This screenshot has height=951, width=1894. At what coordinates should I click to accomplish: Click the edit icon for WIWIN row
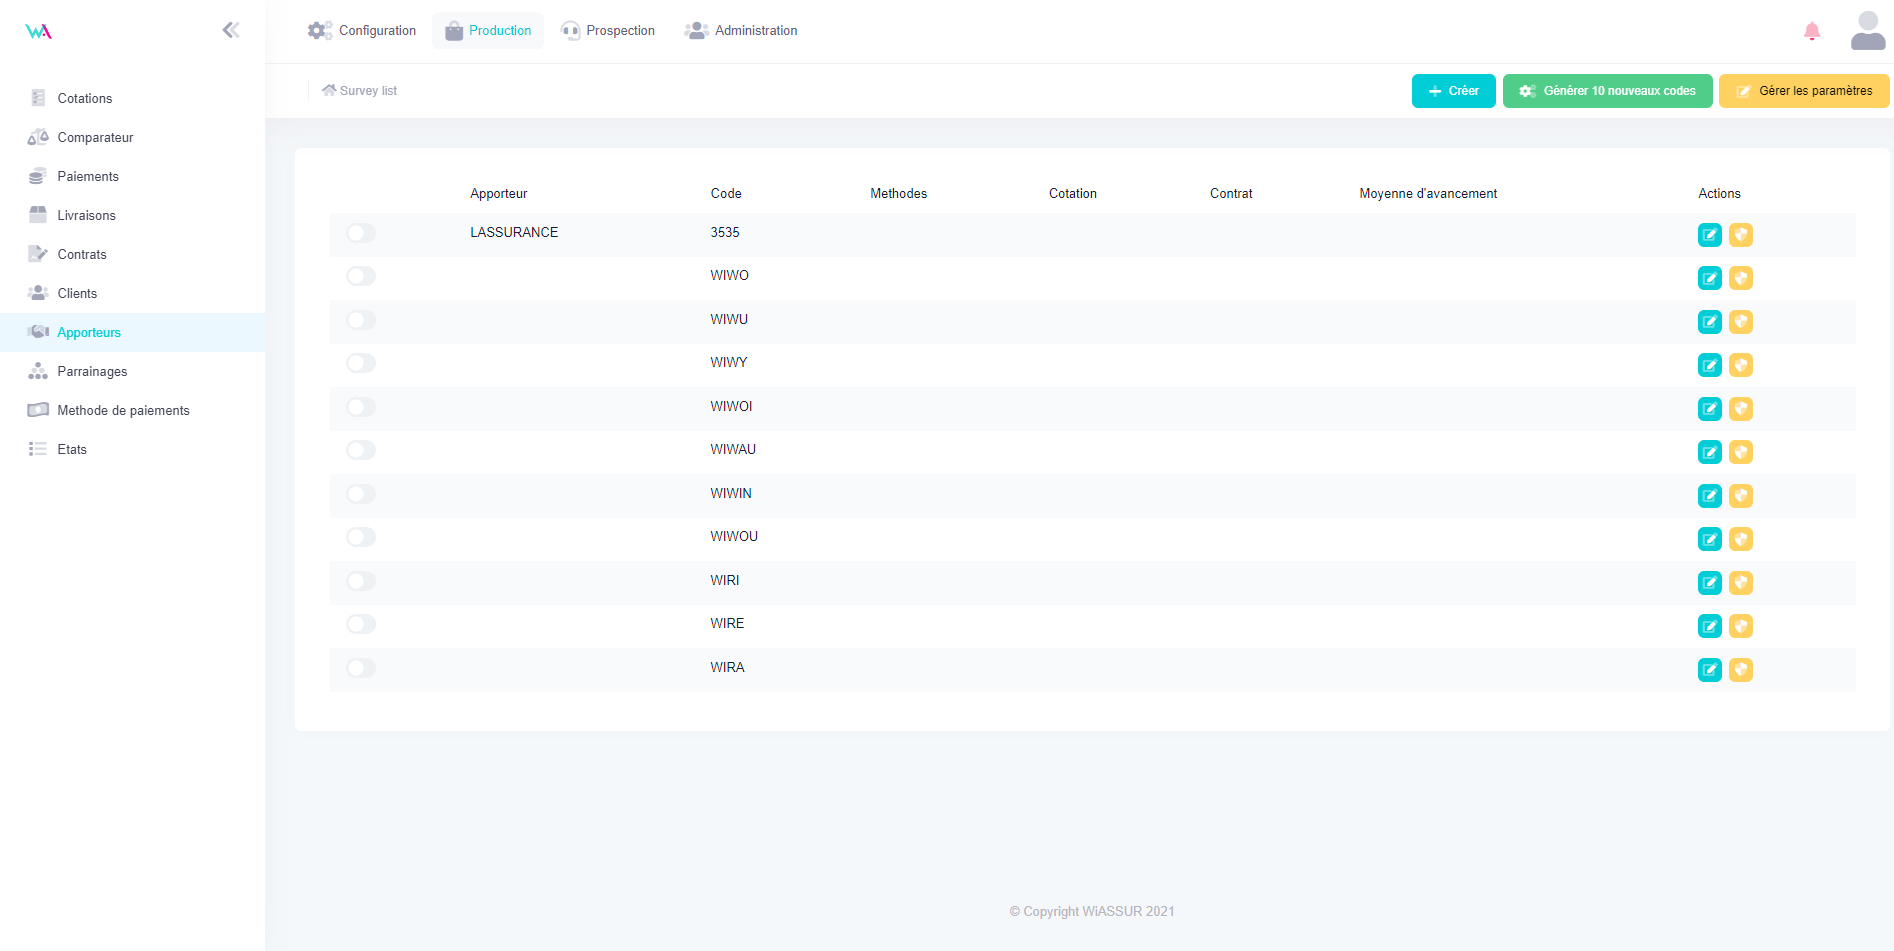[x=1709, y=496]
